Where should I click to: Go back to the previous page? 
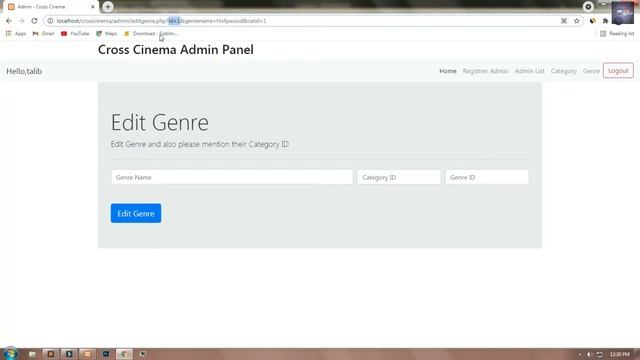pos(9,21)
